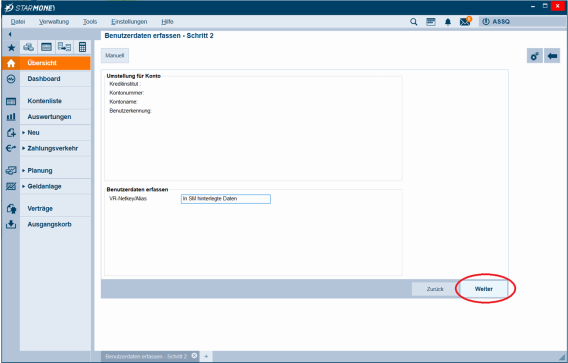Open Verträge in the sidebar
The image size is (568, 363).
click(55, 209)
